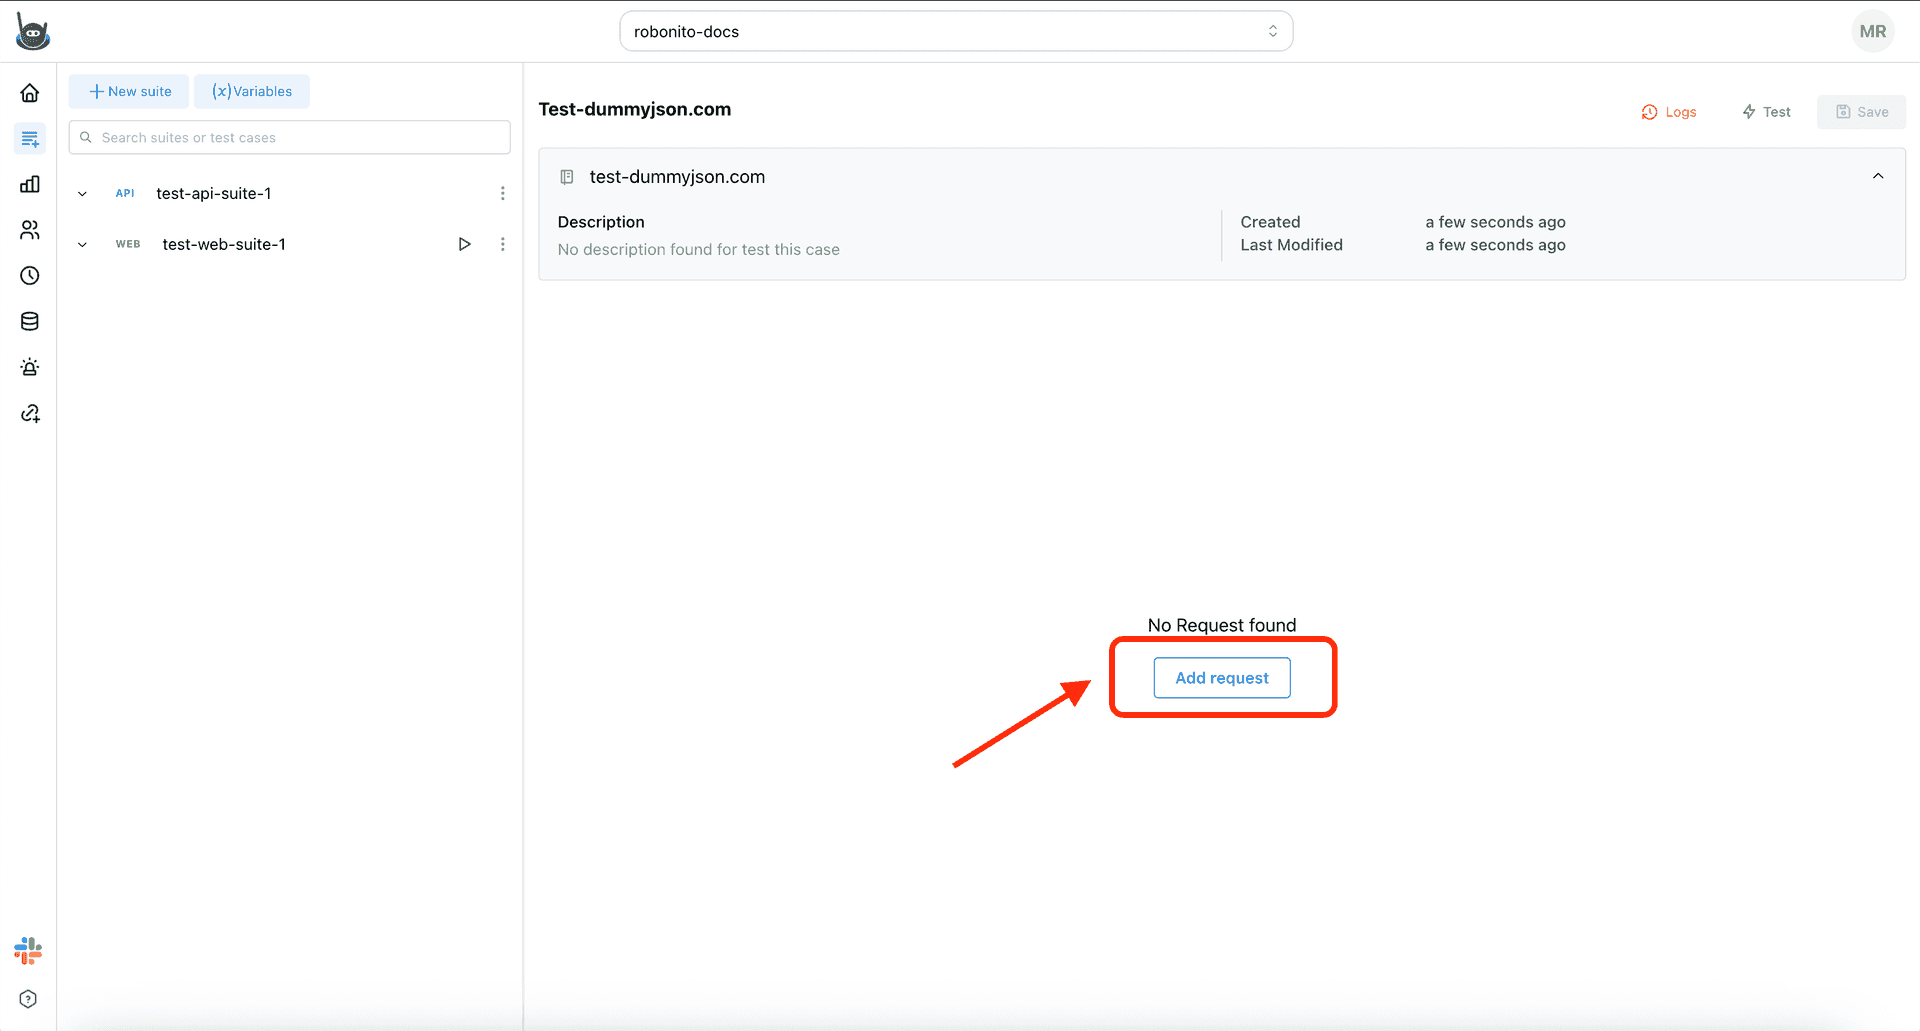Click the API tag on test-api-suite-1
The height and width of the screenshot is (1031, 1920).
125,194
